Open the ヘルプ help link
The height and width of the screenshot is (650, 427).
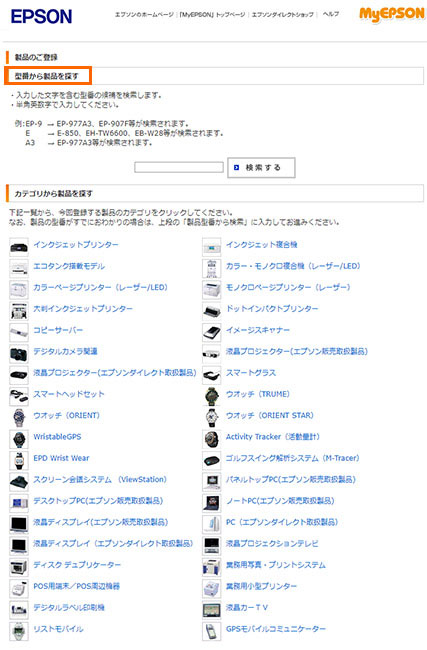pyautogui.click(x=331, y=14)
